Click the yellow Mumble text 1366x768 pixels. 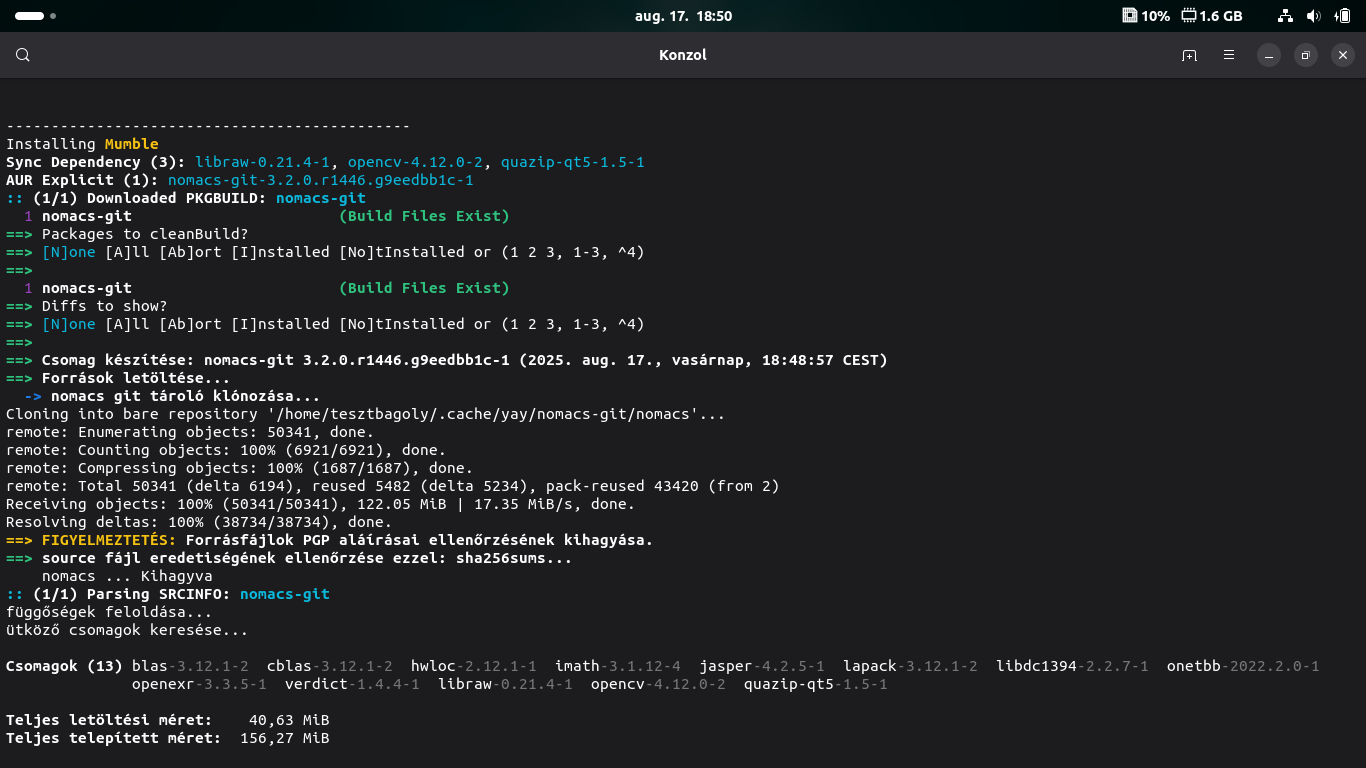pos(131,144)
